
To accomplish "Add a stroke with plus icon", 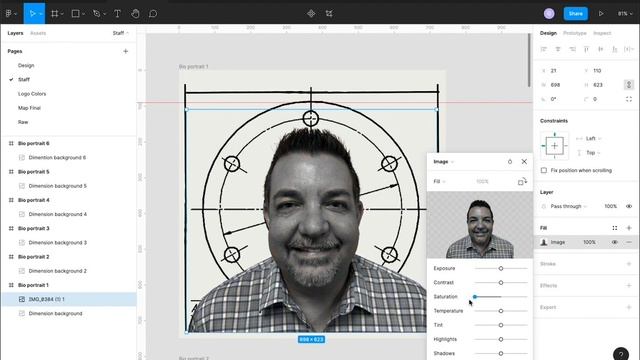I will (x=629, y=264).
